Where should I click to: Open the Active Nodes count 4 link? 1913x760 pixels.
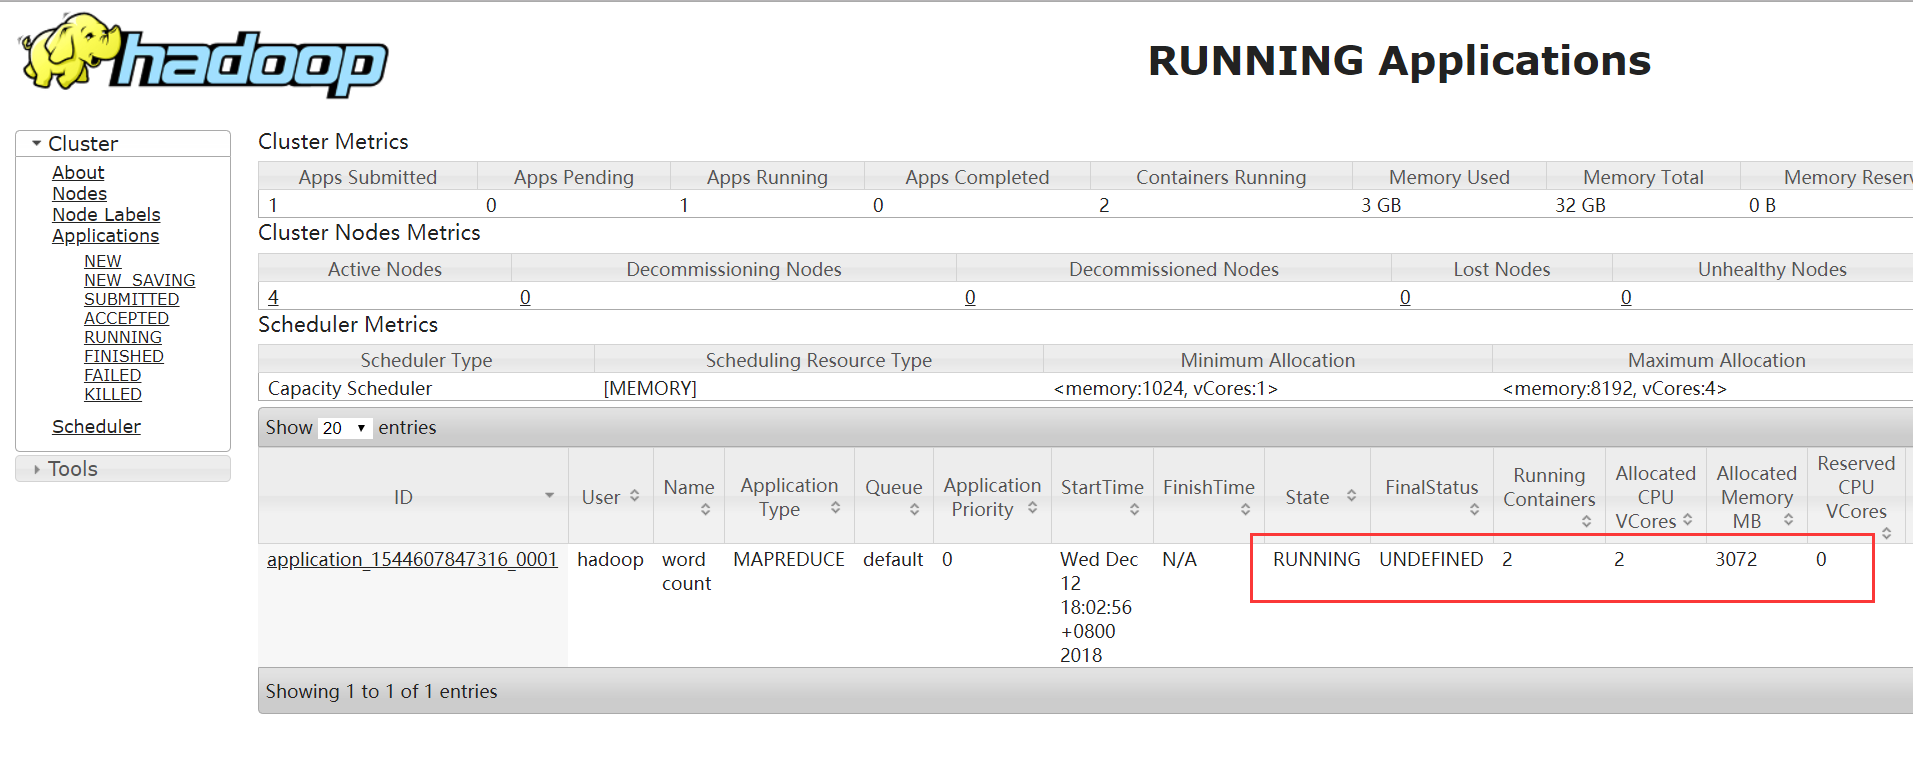273,297
